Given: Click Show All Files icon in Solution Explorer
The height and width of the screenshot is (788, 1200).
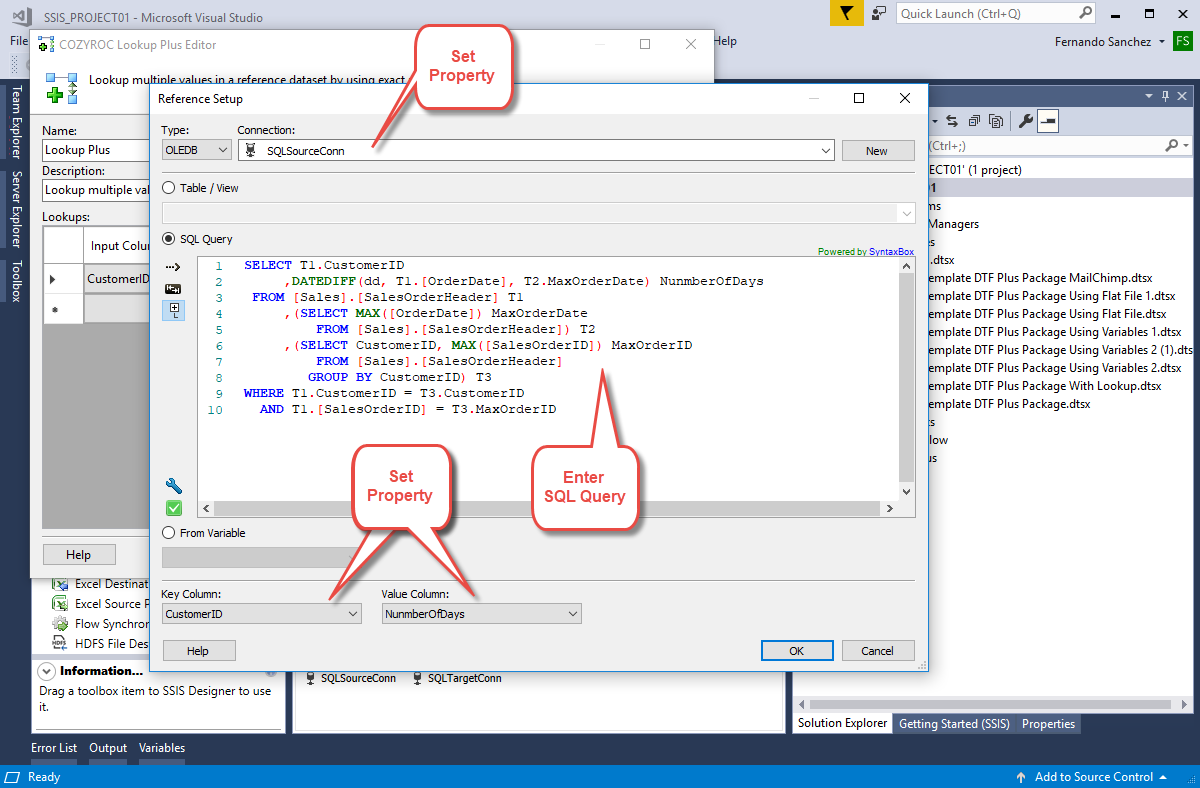Looking at the screenshot, I should point(996,121).
